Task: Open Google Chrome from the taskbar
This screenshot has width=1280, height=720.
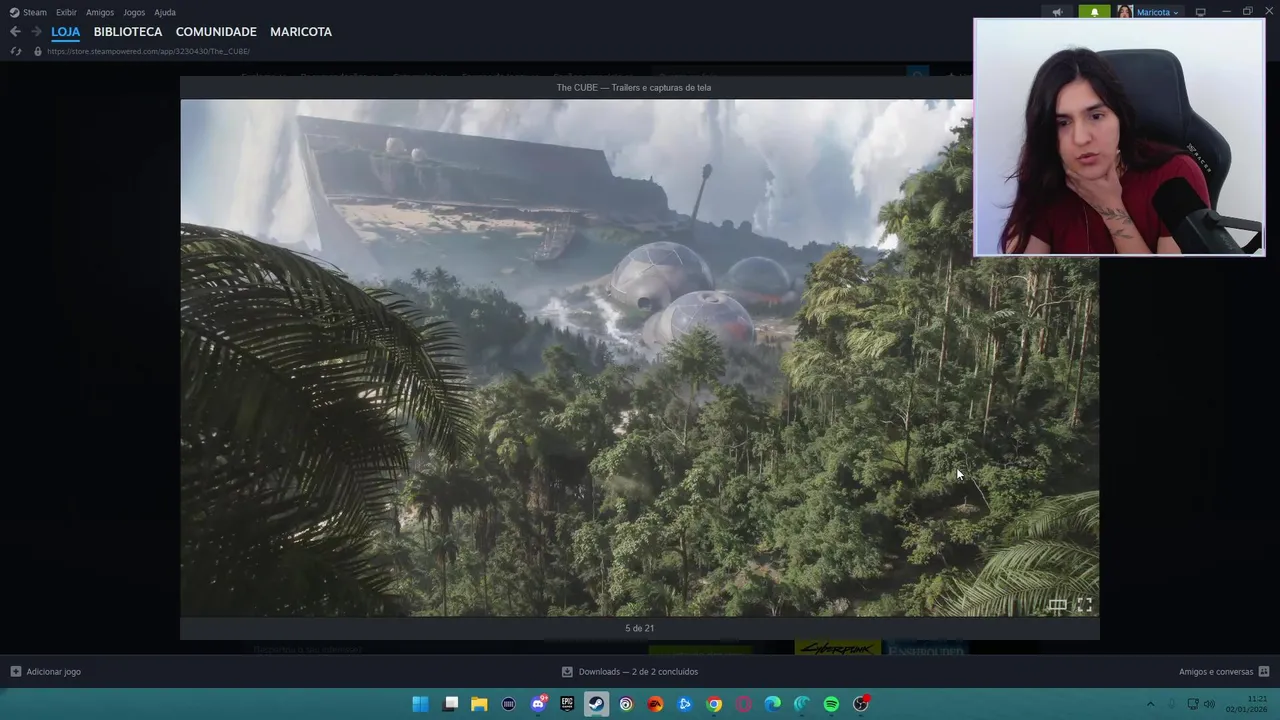Action: tap(714, 704)
